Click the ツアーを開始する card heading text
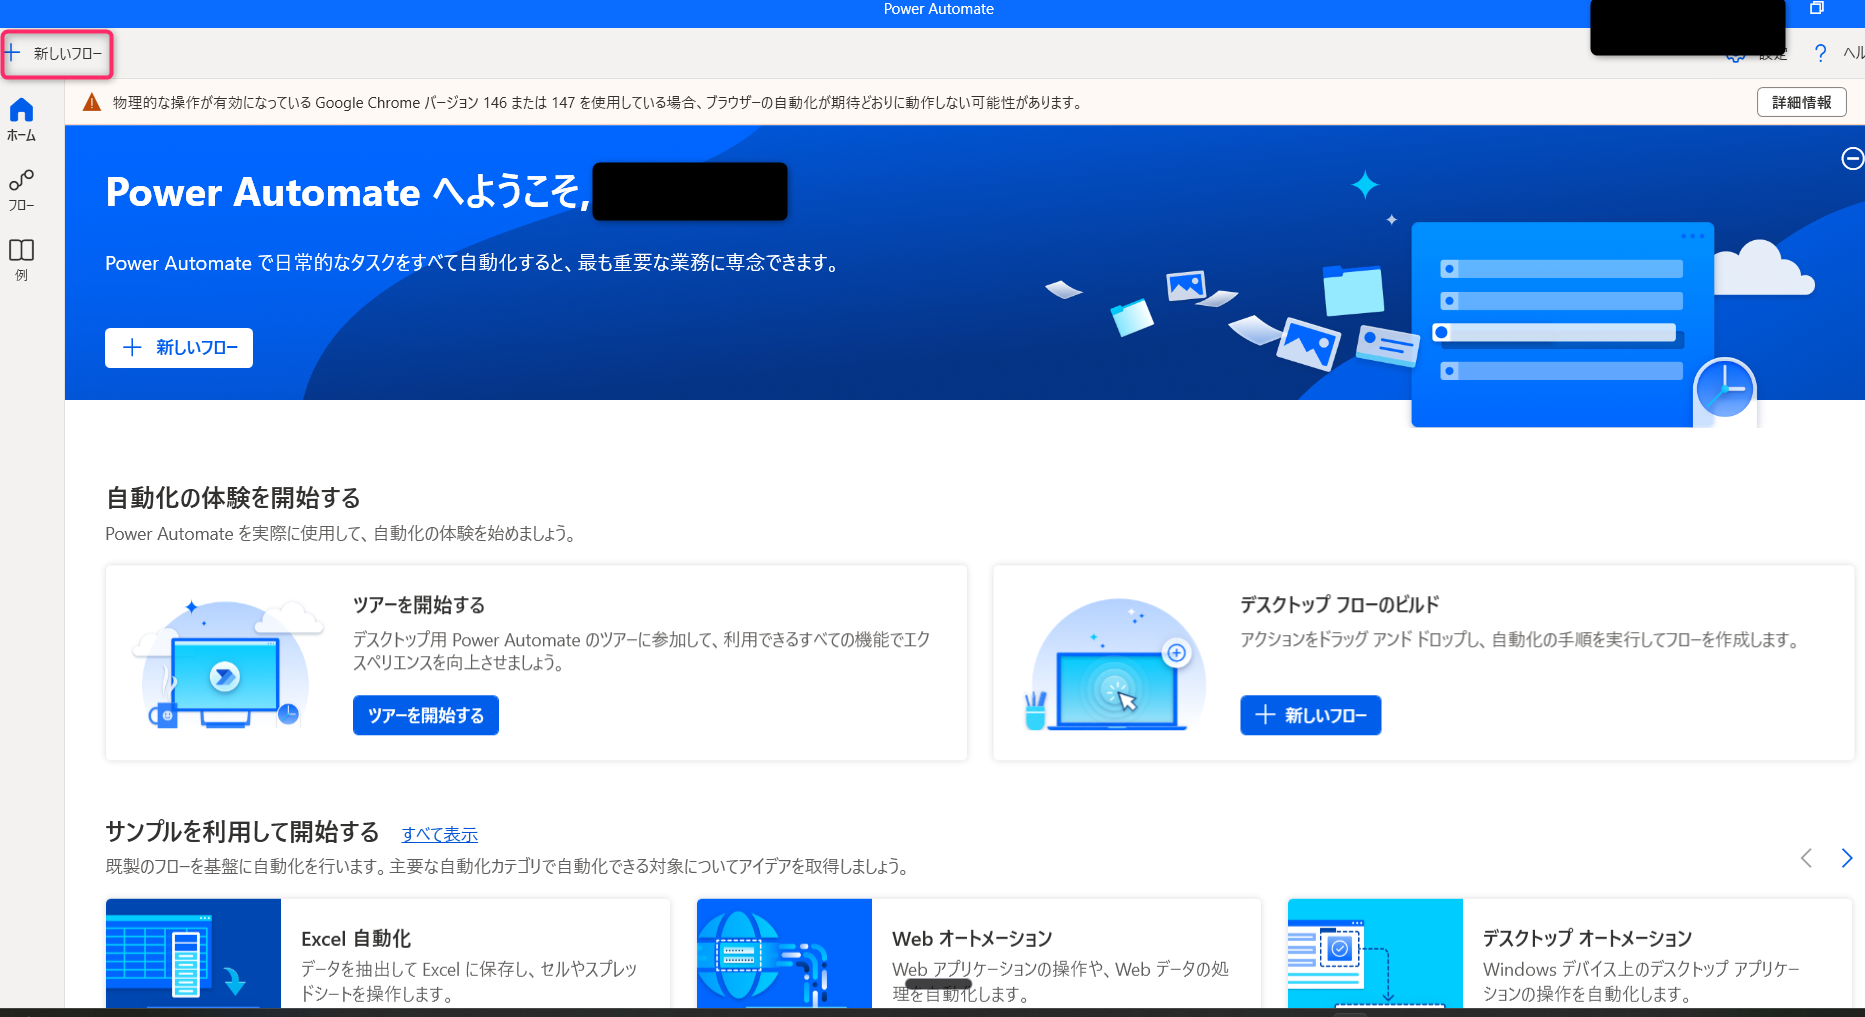Screen dimensions: 1865x1017 pos(419,605)
